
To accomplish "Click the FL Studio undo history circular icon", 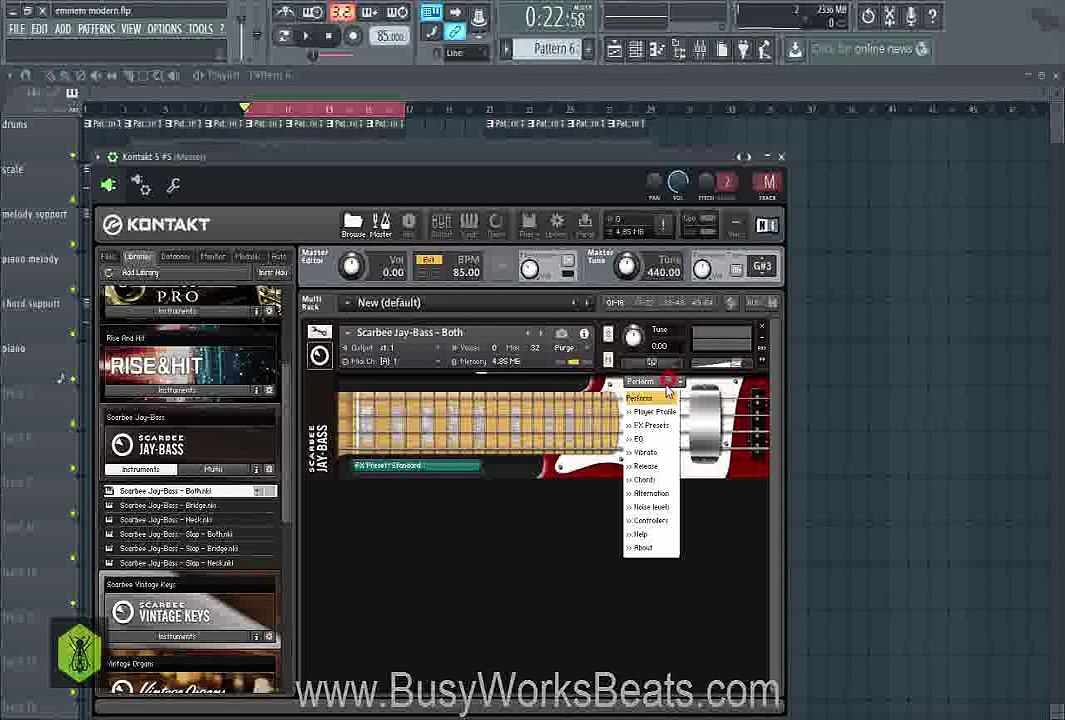I will (867, 15).
